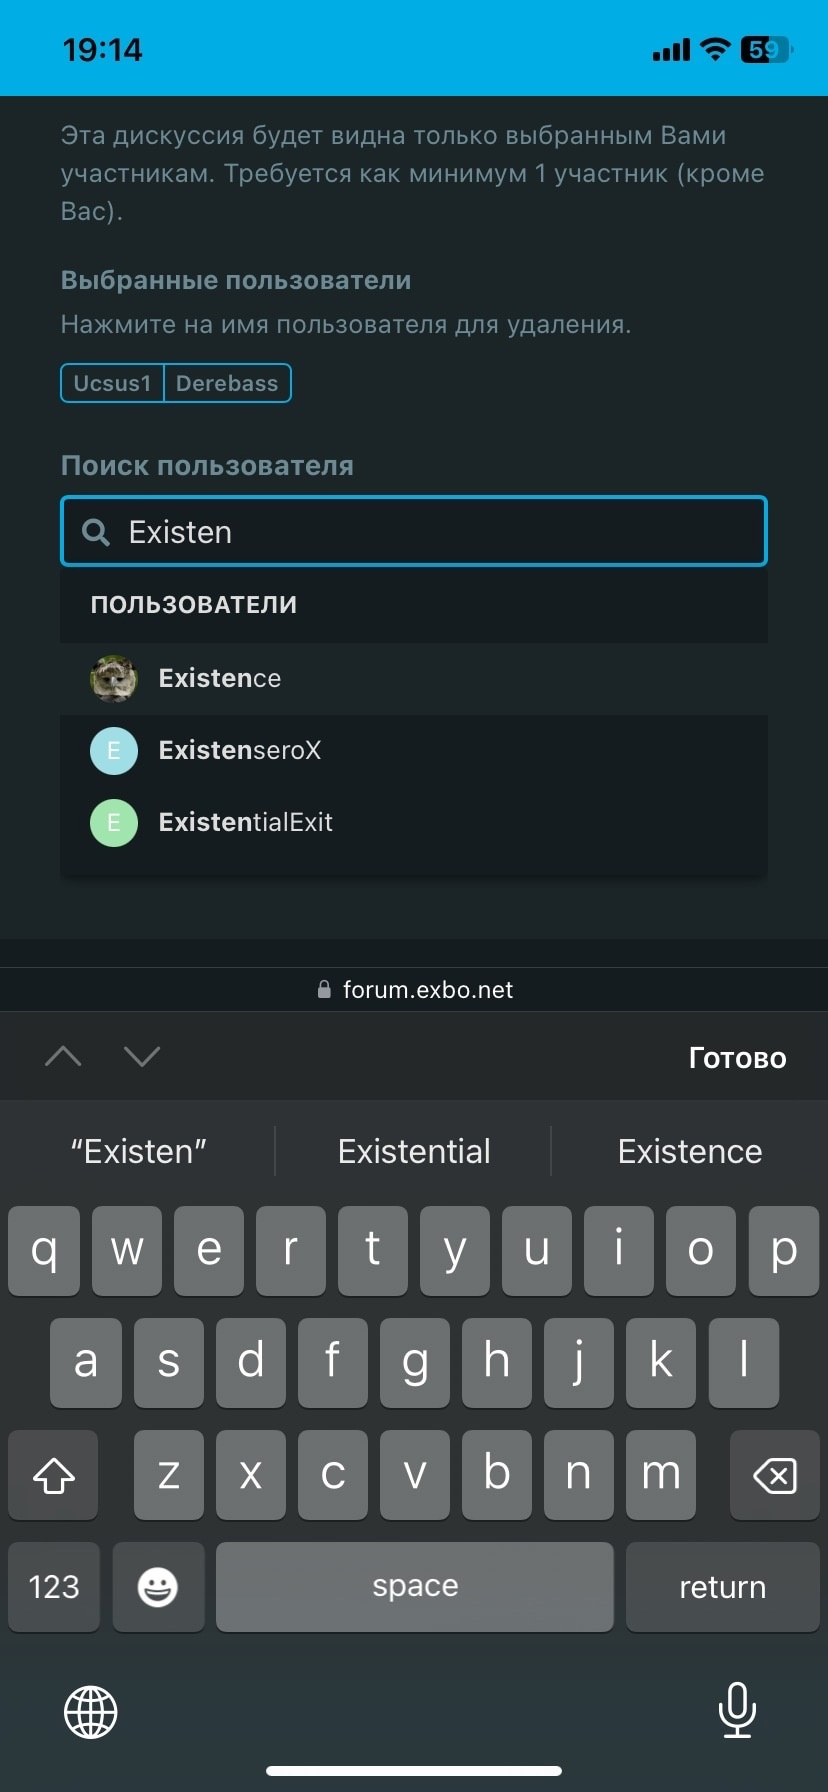This screenshot has width=828, height=1792.
Task: Select Existence user with raccoon avatar
Action: (414, 678)
